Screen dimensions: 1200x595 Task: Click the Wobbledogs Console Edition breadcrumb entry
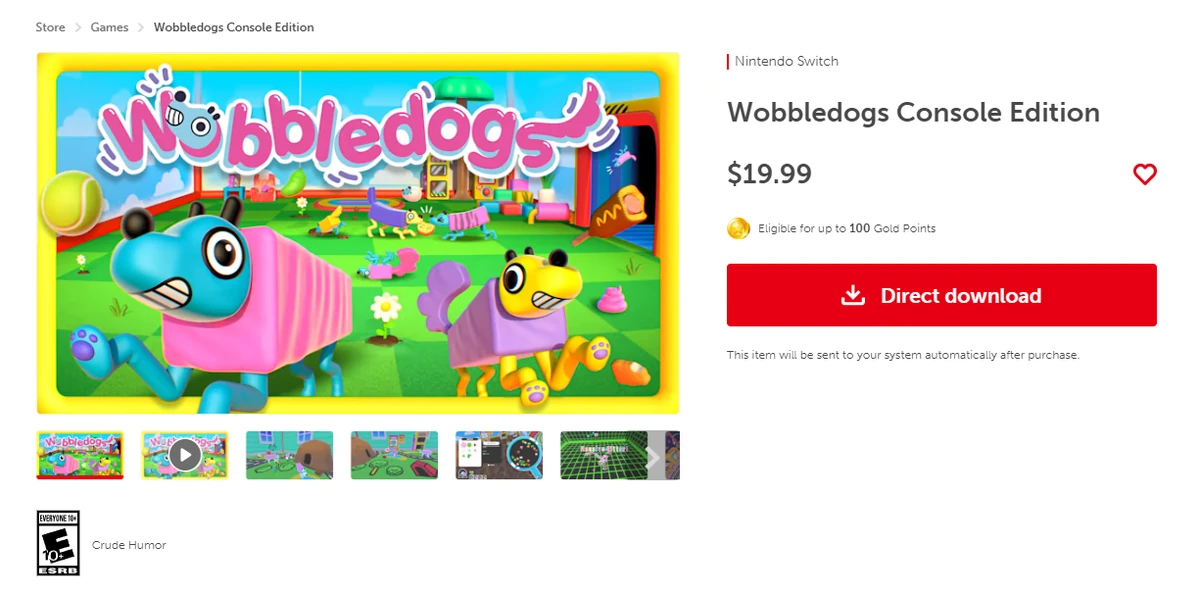[233, 27]
